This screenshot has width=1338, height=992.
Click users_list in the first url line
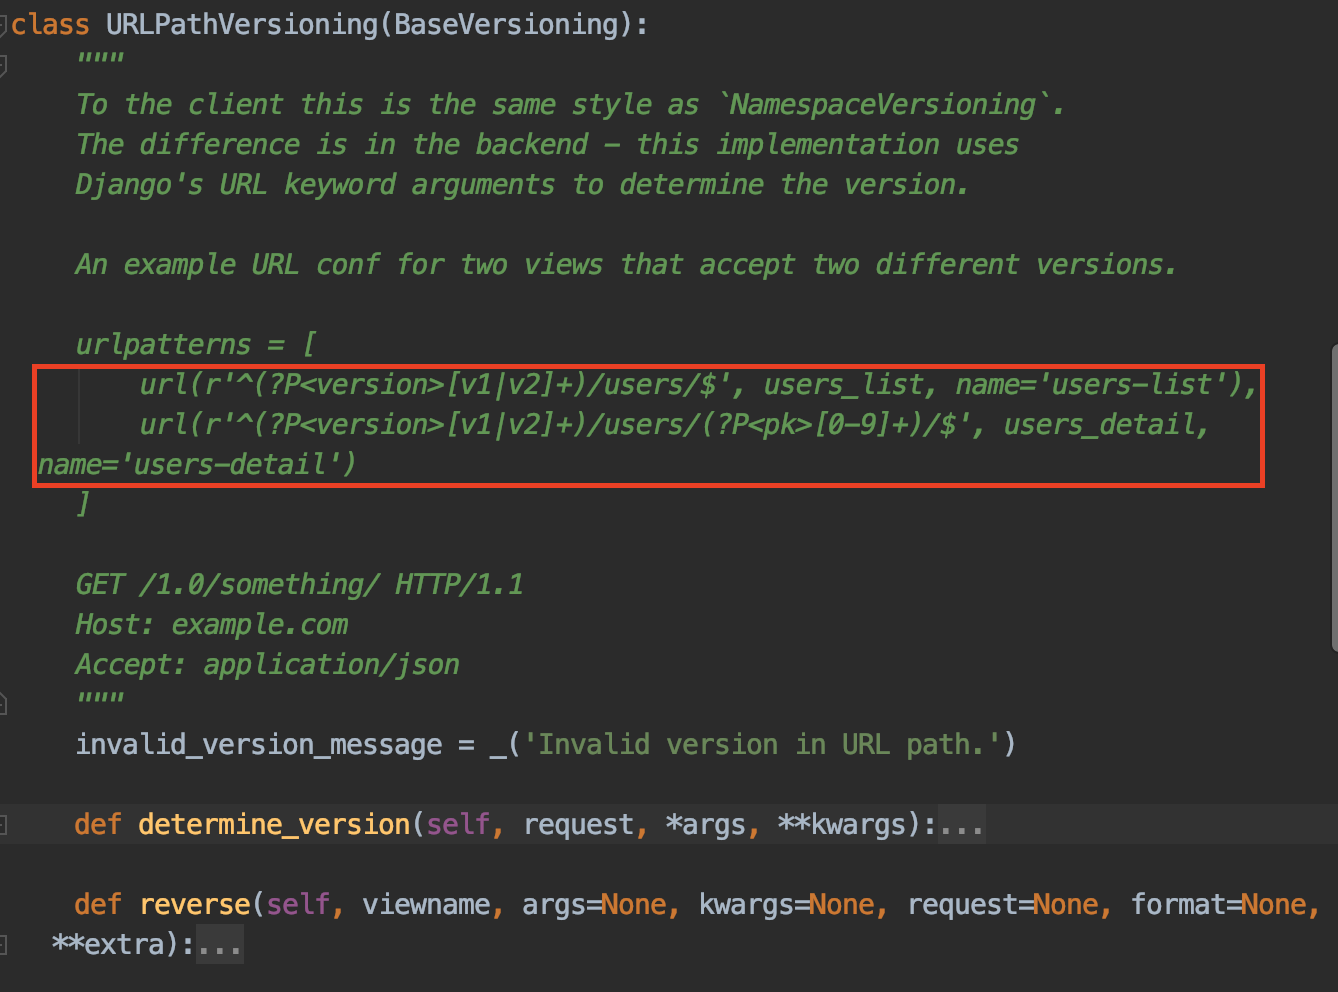pyautogui.click(x=843, y=385)
